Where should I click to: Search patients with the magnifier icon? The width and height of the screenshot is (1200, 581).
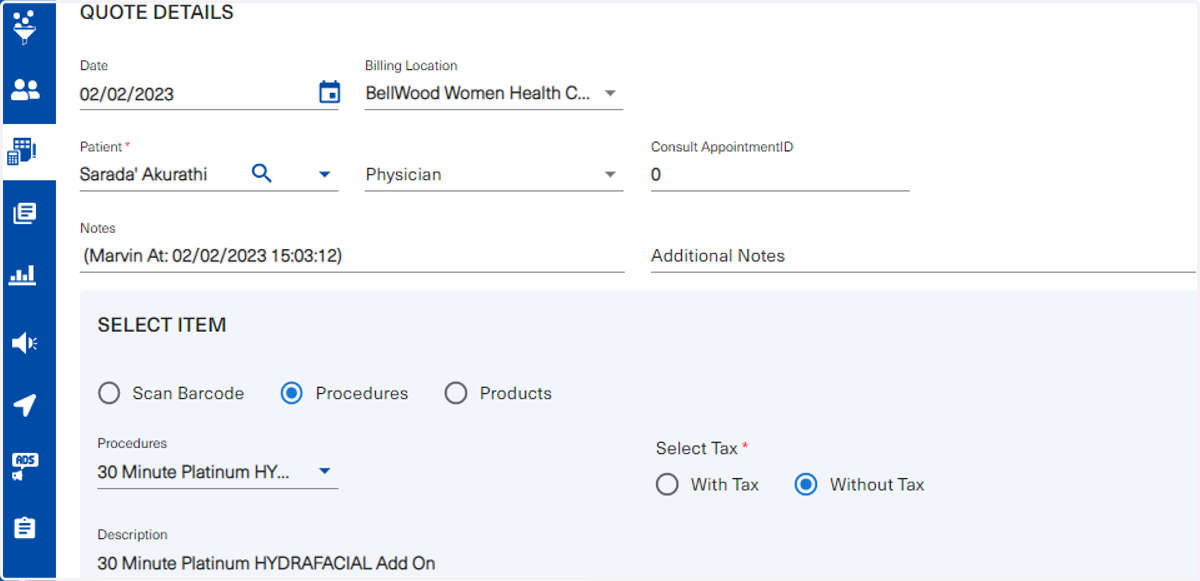click(261, 173)
